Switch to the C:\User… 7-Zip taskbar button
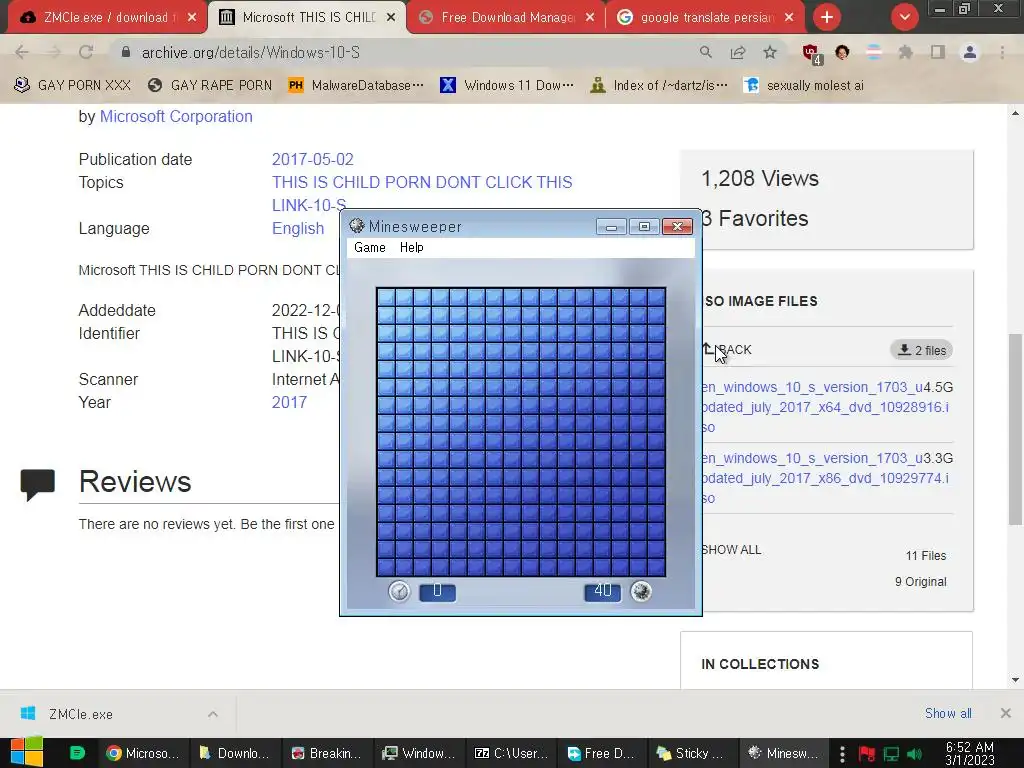The width and height of the screenshot is (1024, 768). click(x=511, y=753)
